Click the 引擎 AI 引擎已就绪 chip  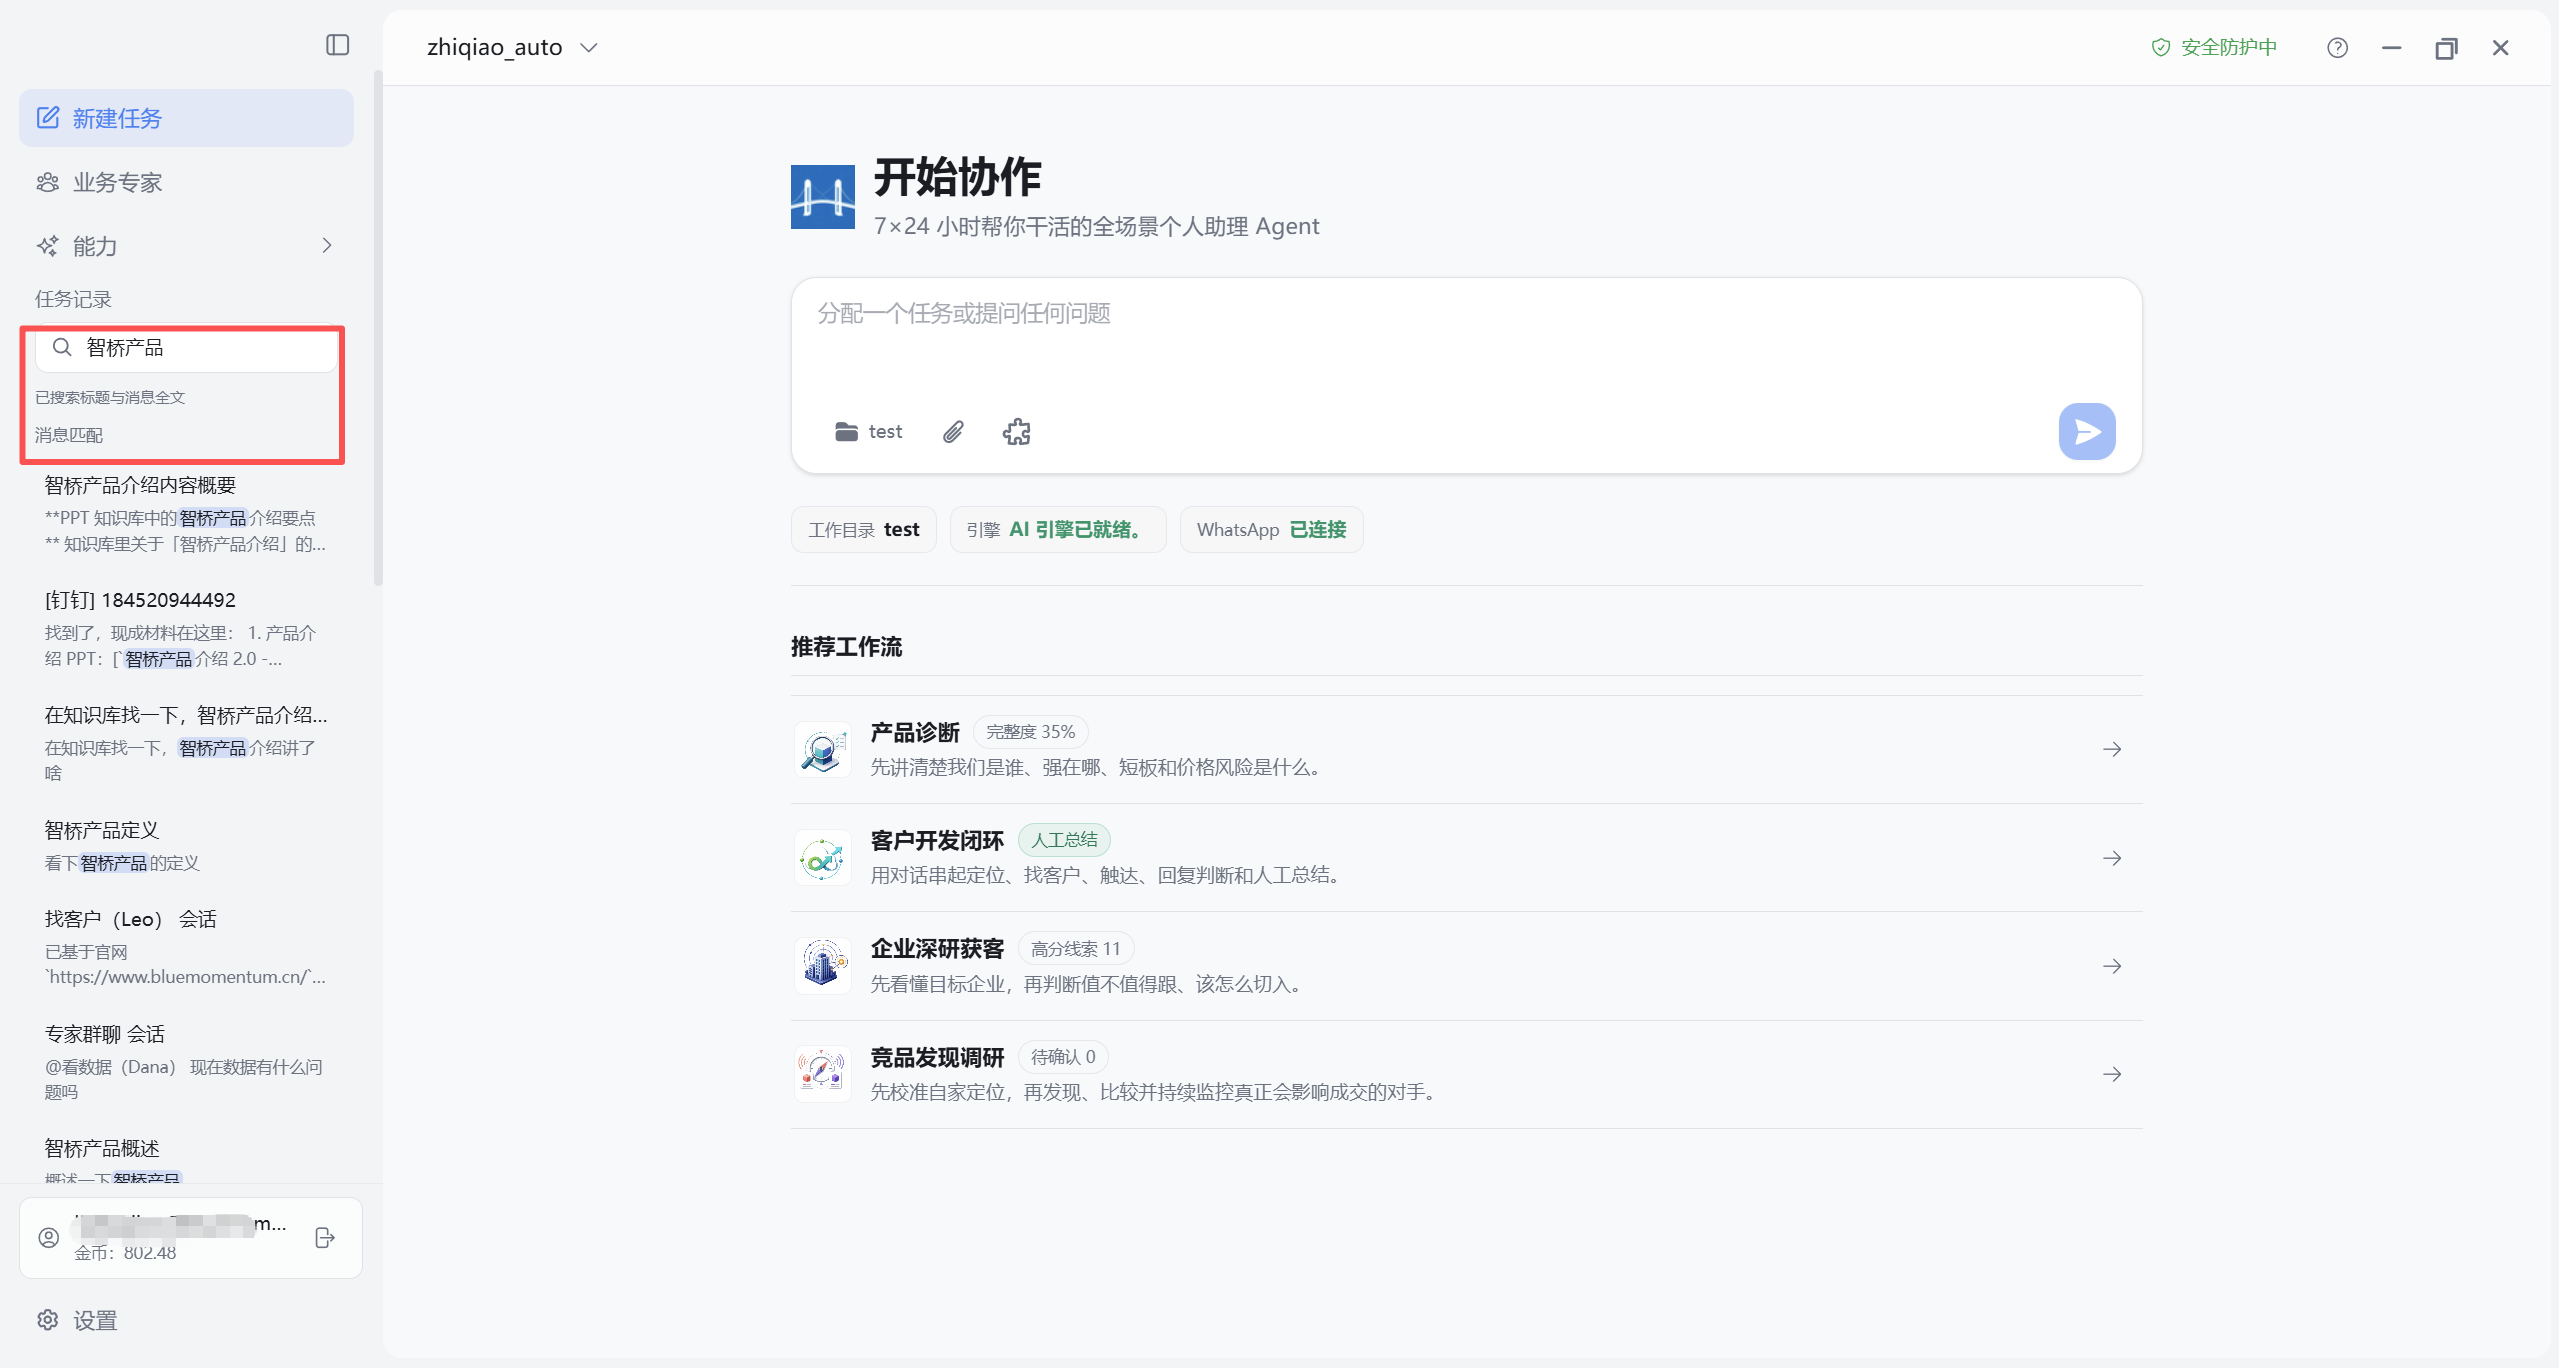point(1058,529)
